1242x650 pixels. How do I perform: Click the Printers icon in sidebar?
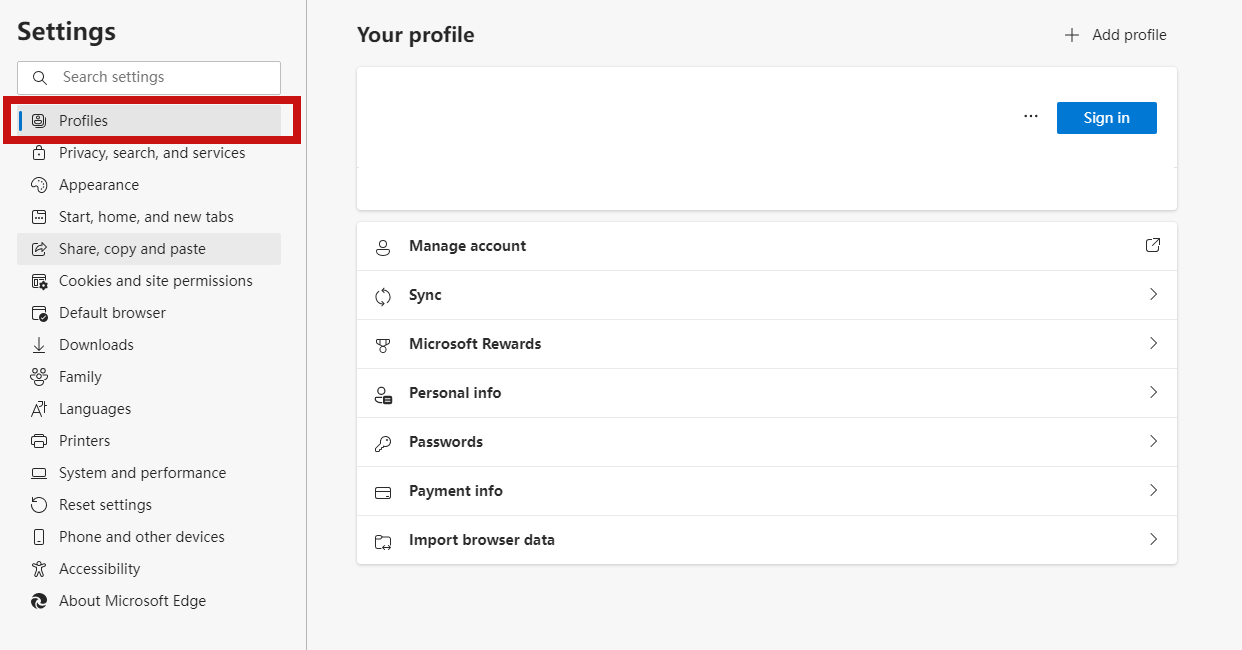[39, 441]
